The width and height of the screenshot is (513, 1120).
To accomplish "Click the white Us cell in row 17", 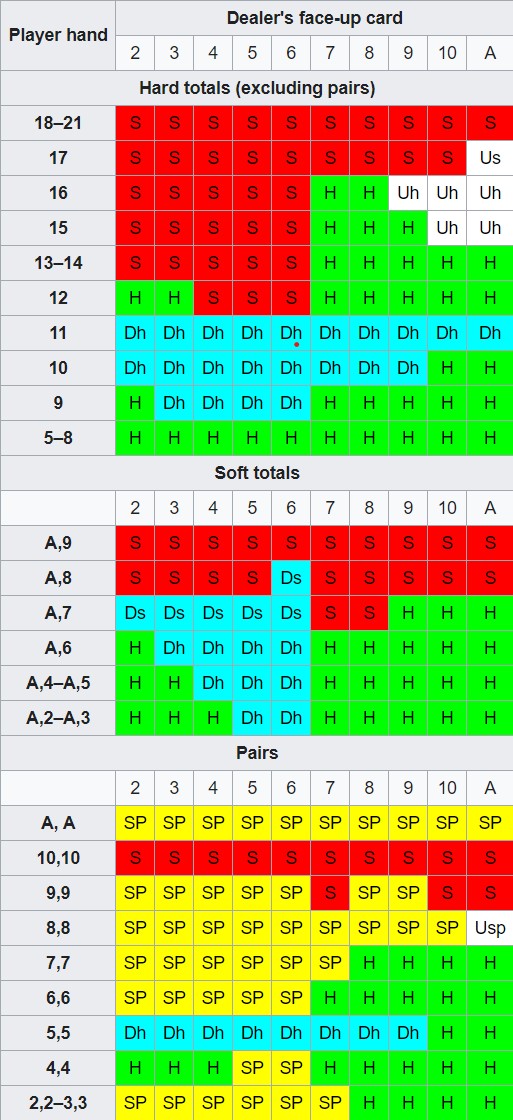I will pos(490,158).
